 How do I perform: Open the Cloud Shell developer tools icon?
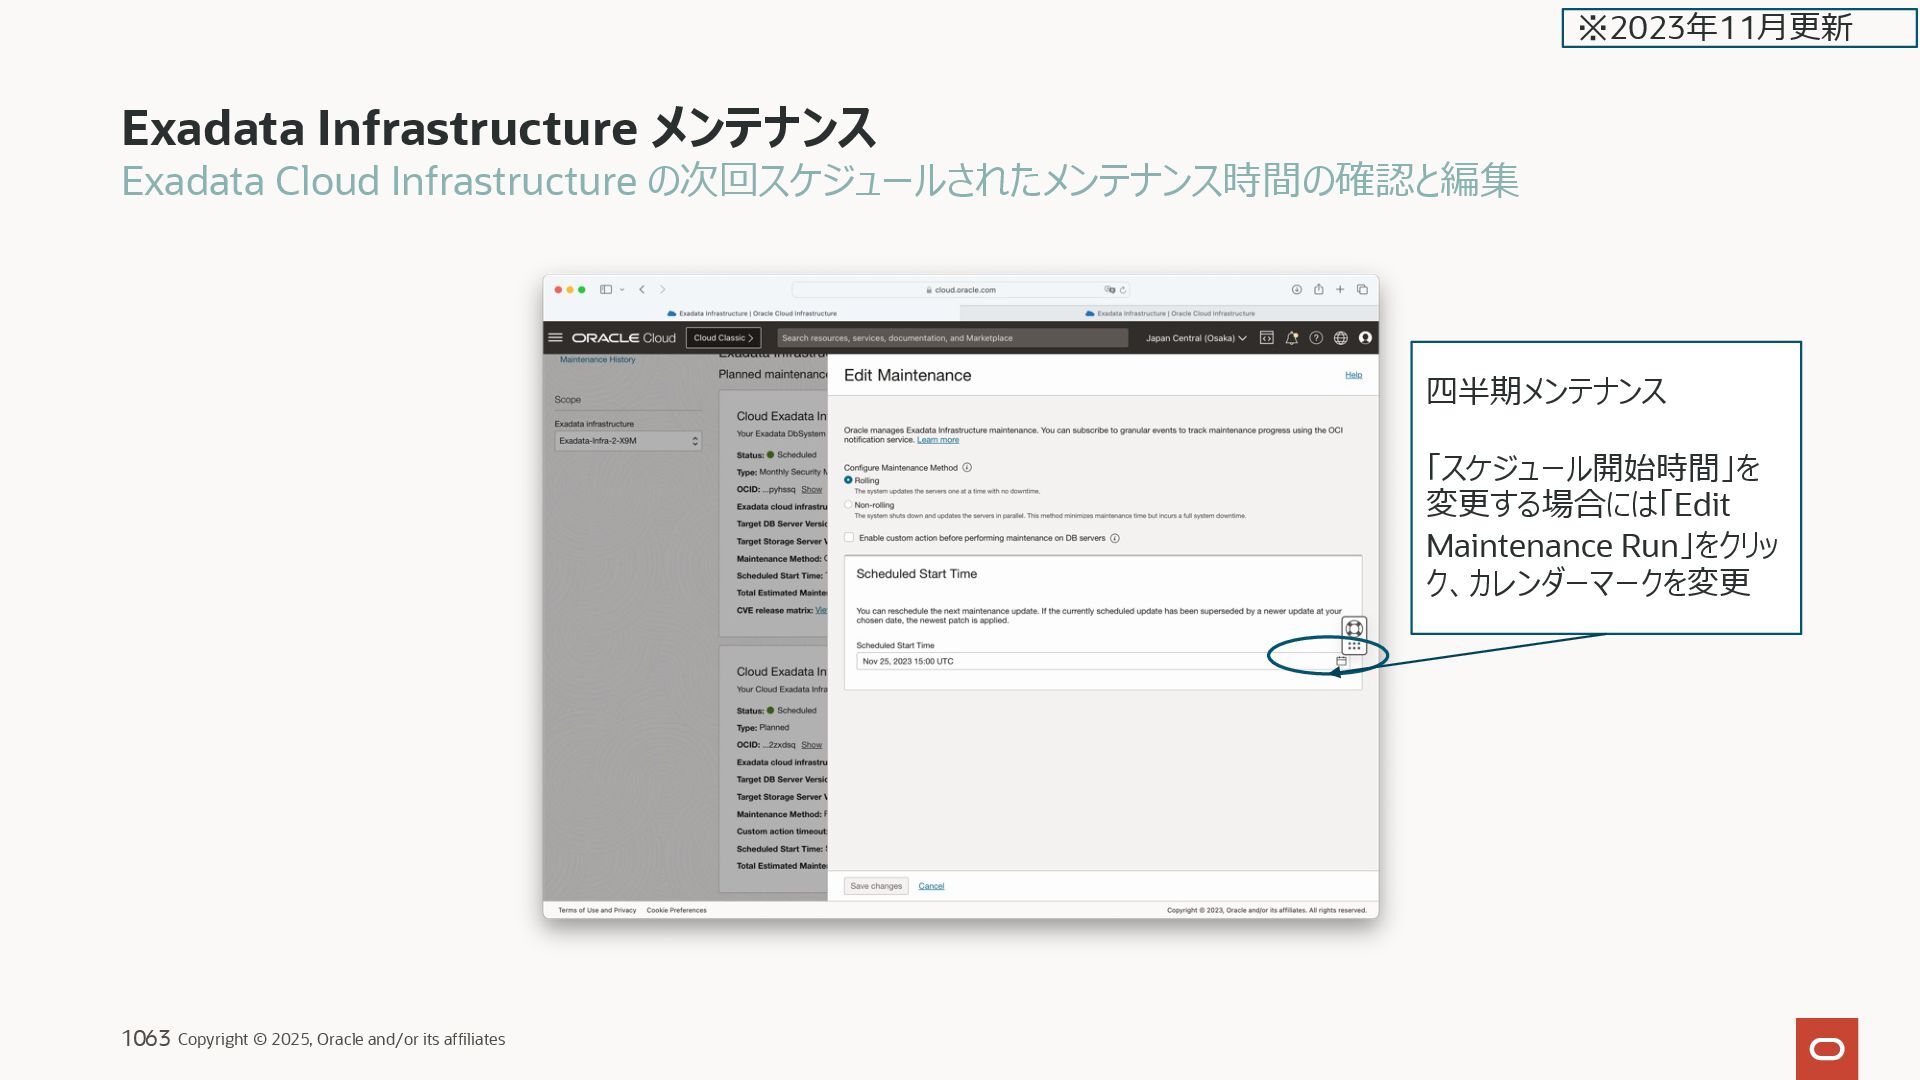[x=1266, y=338]
